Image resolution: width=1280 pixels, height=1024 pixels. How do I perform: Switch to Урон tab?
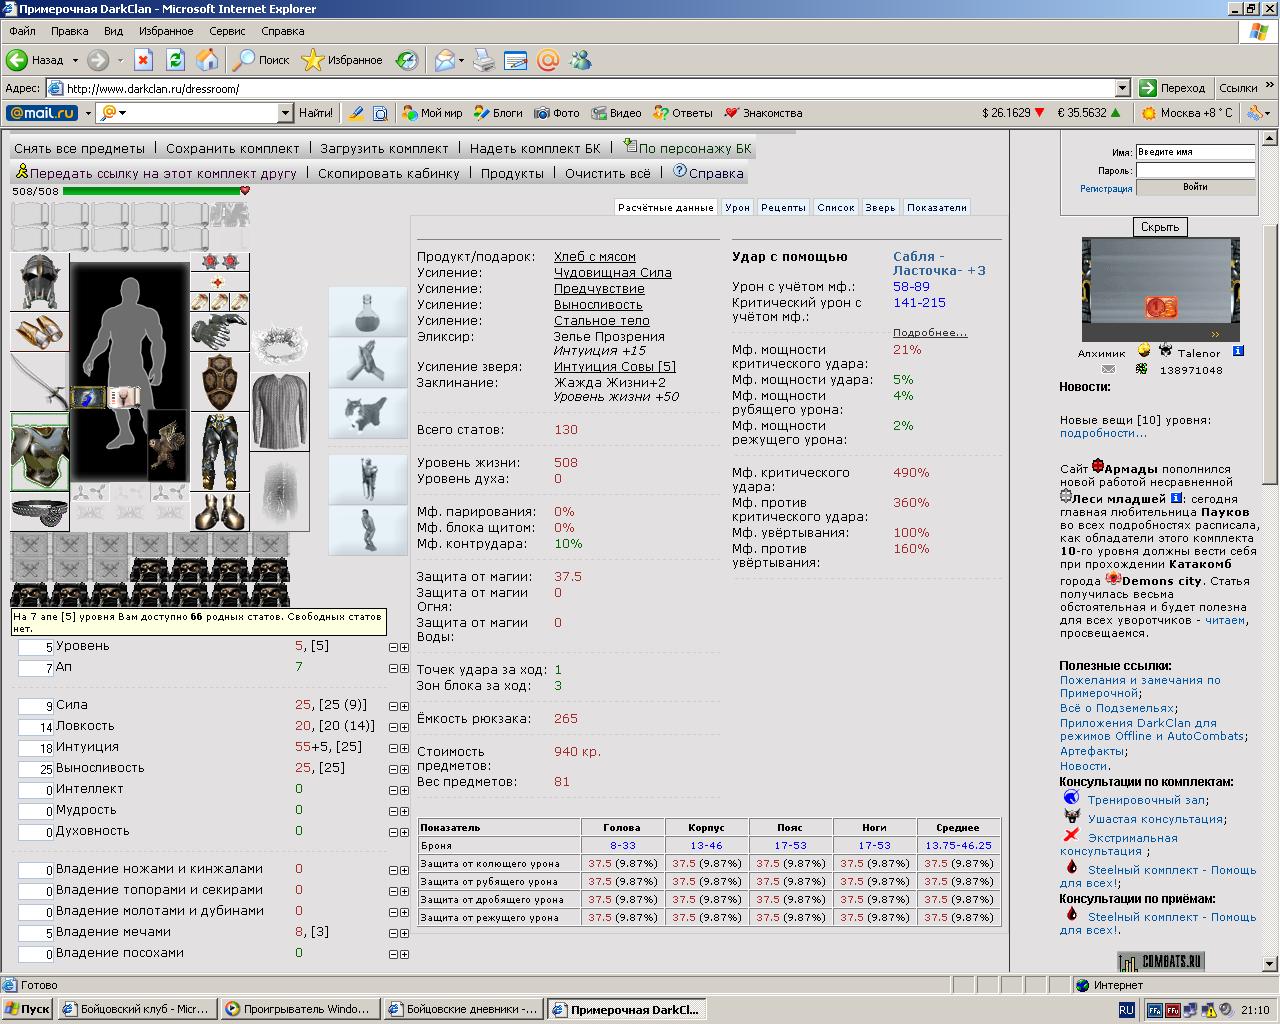(738, 207)
